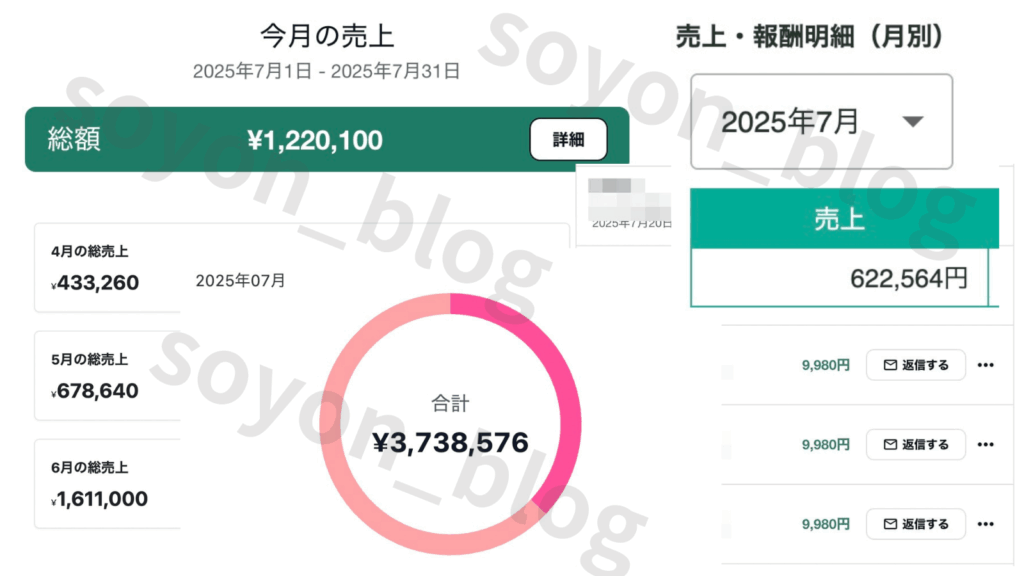Click the envelope icon in third reply button
This screenshot has height=576, width=1024.
pos(890,524)
